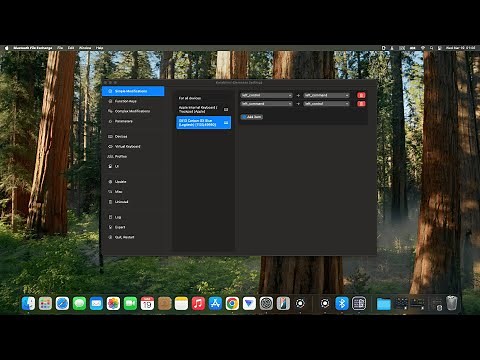Open Photos from the Dock
Viewport: 480px width, 360px height.
coord(113,304)
